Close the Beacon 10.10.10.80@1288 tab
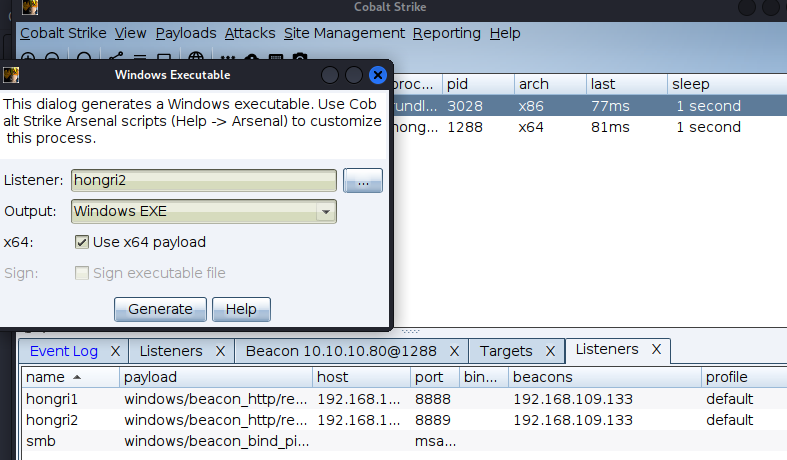Screen dimensions: 787x460 click(455, 351)
